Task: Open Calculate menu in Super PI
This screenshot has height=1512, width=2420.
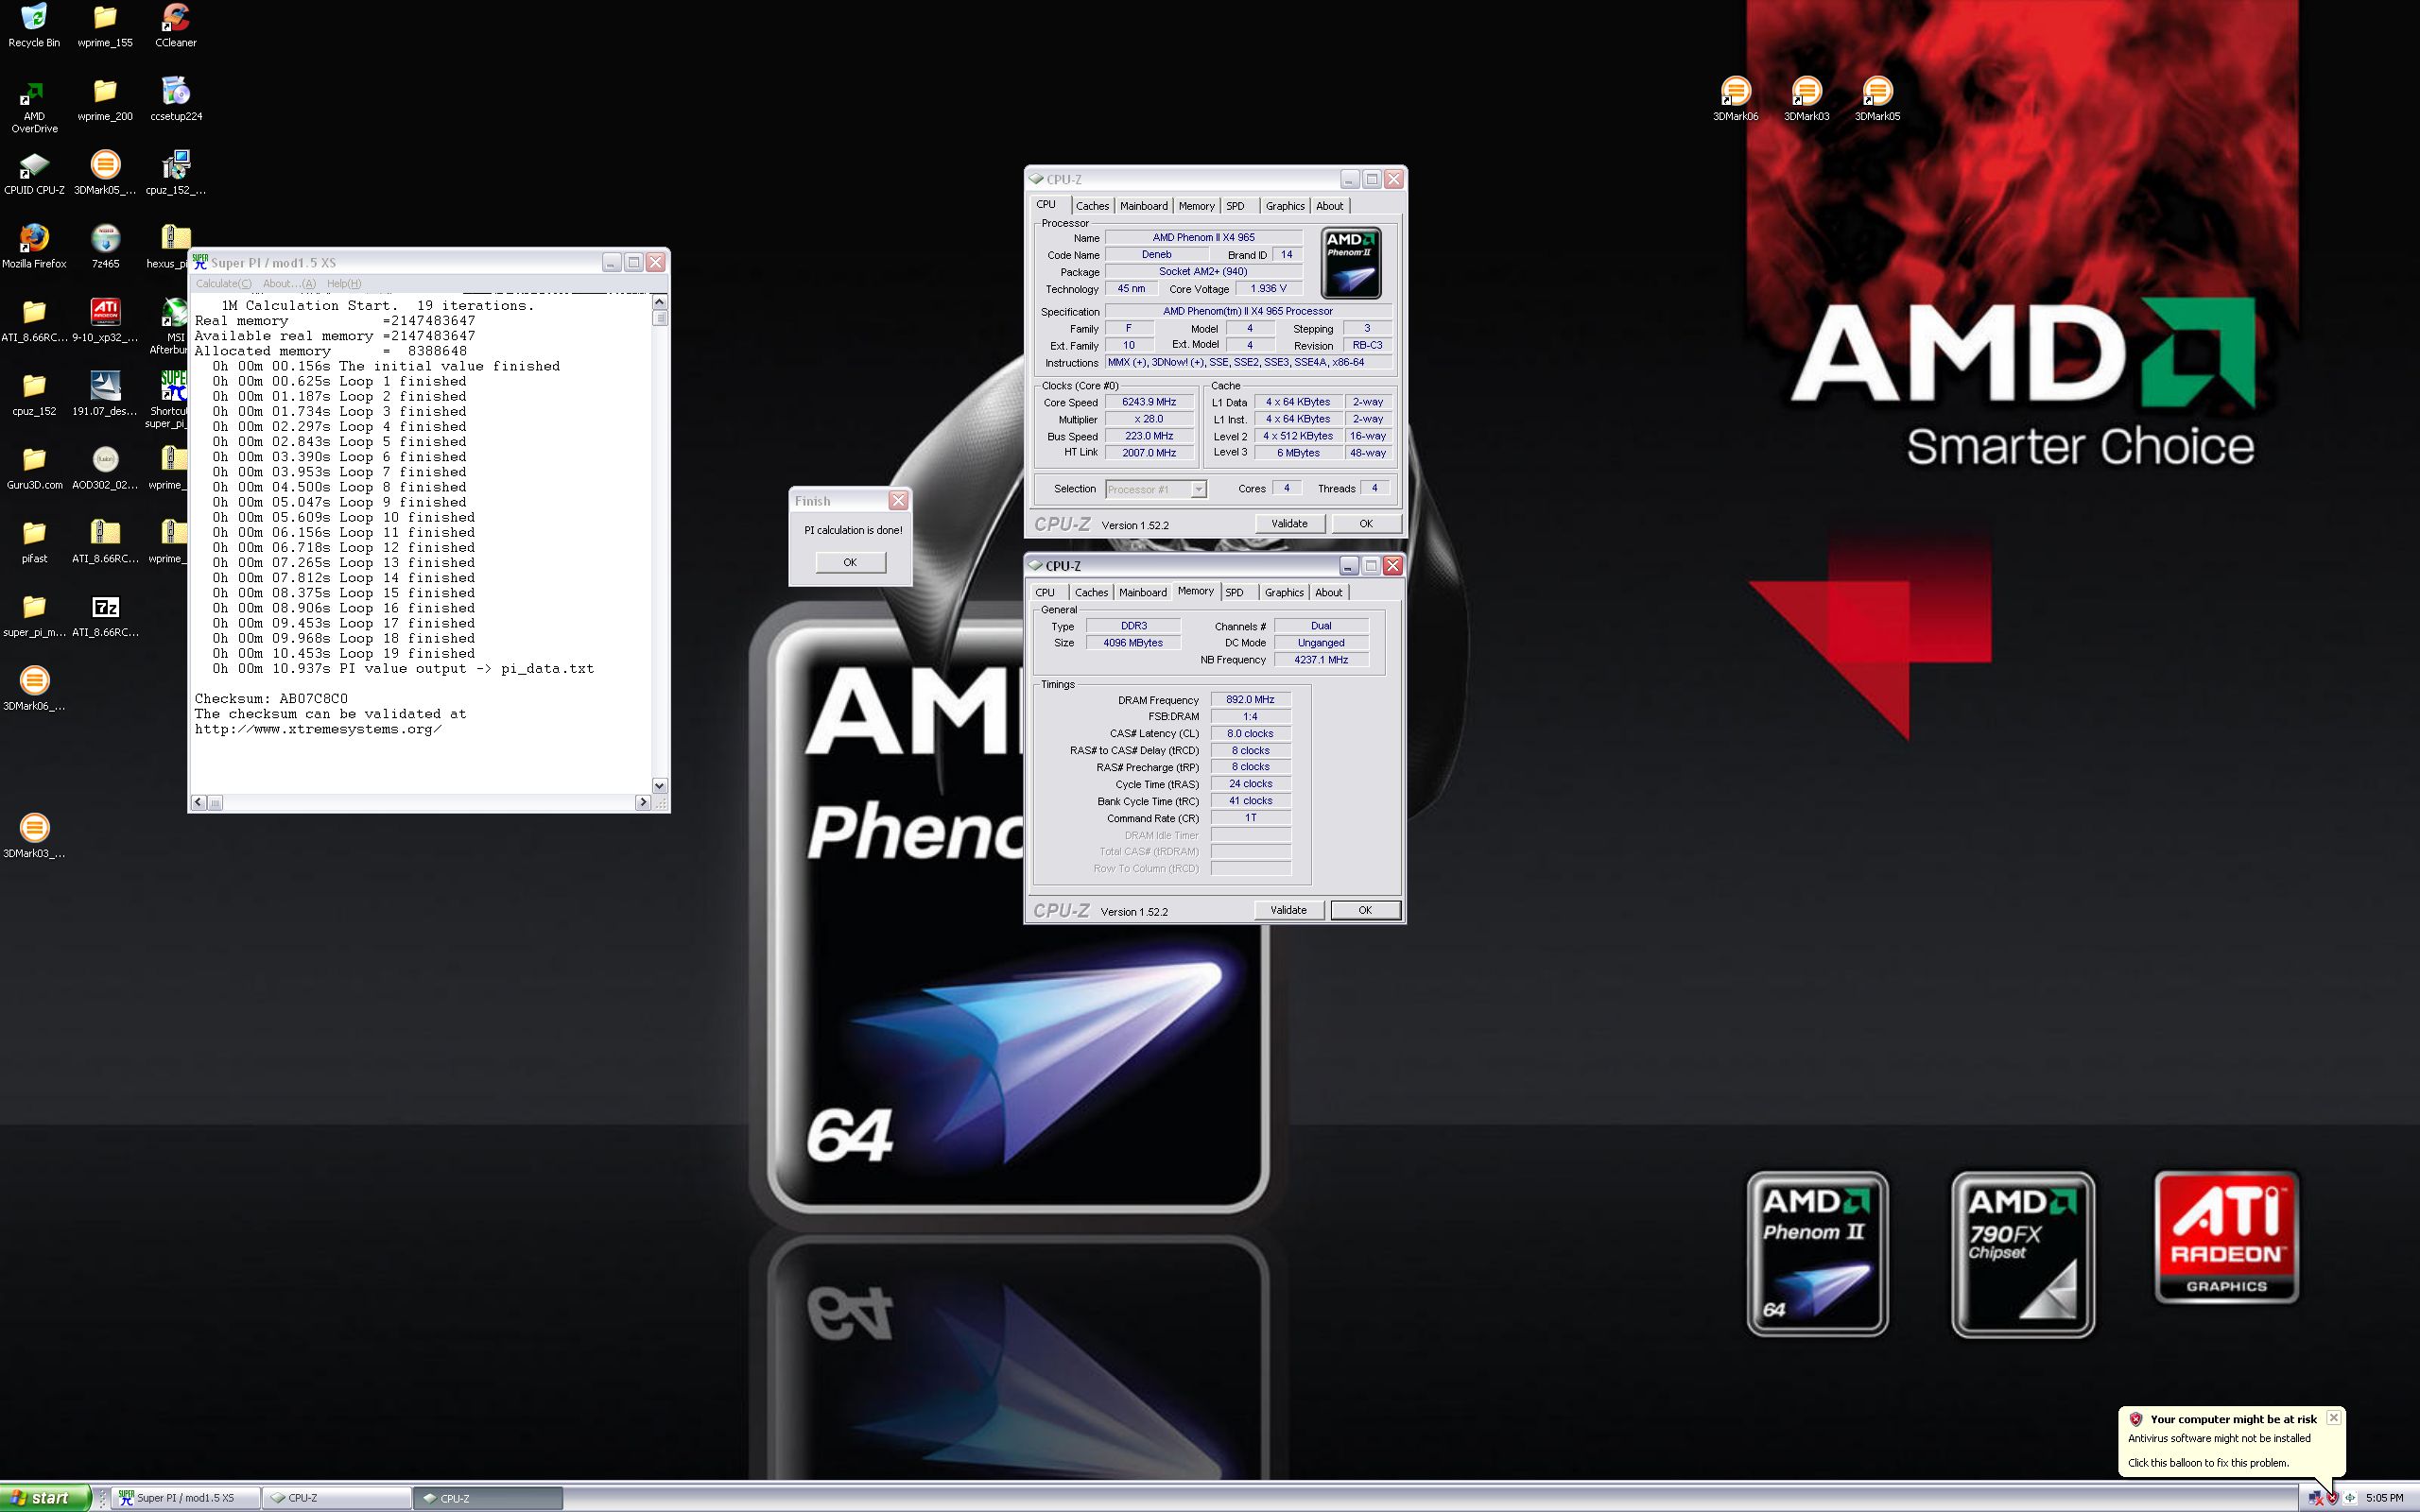Action: pos(223,283)
